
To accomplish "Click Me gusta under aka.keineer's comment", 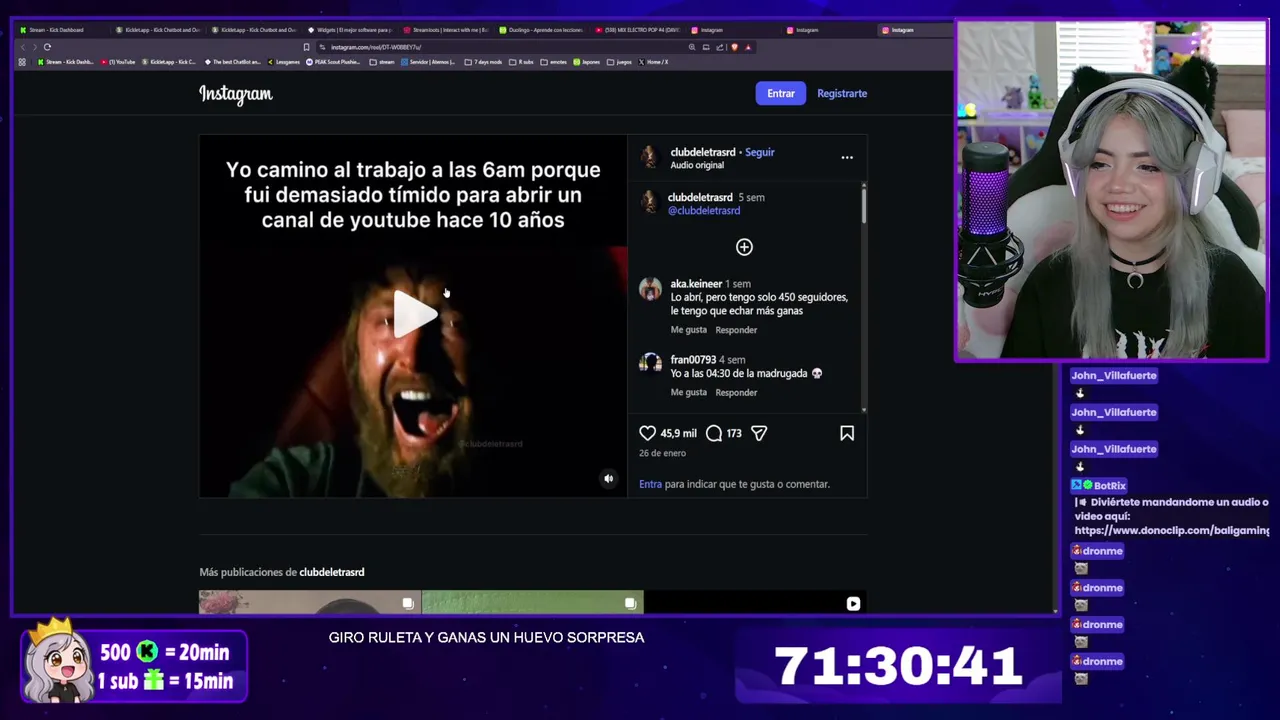I will (x=689, y=330).
